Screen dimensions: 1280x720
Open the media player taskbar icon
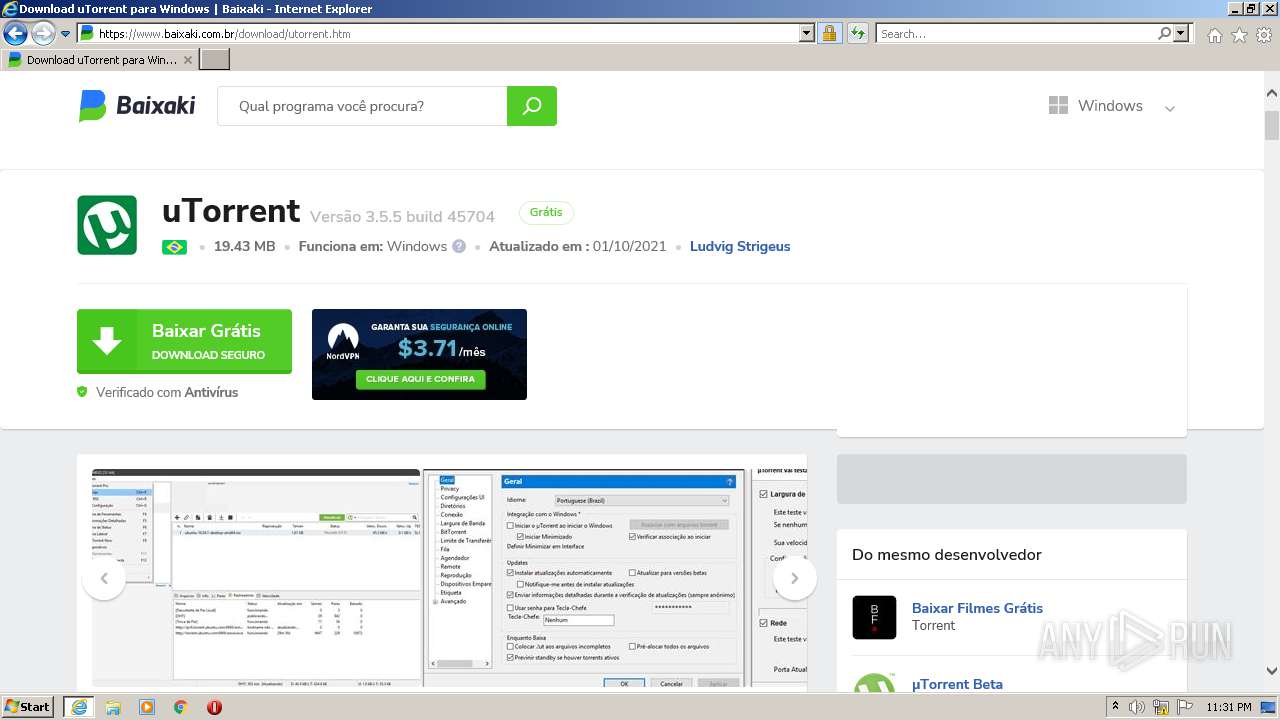(147, 707)
